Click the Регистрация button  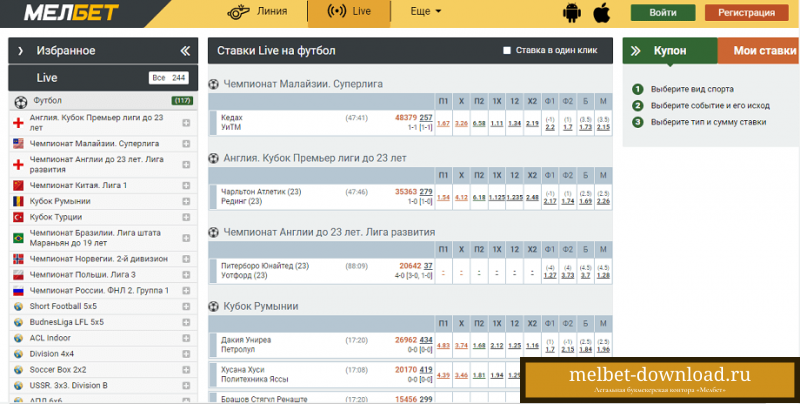746,13
